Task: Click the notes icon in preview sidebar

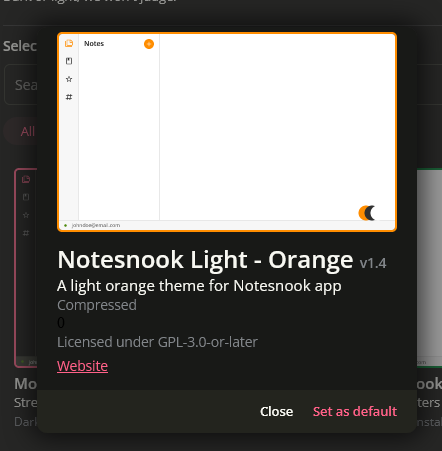Action: pos(69,43)
